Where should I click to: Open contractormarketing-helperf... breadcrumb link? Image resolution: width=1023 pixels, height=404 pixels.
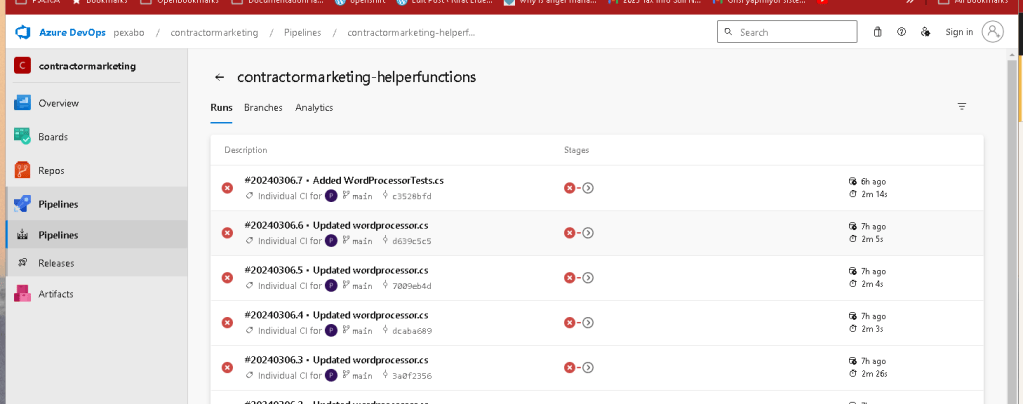tap(411, 32)
